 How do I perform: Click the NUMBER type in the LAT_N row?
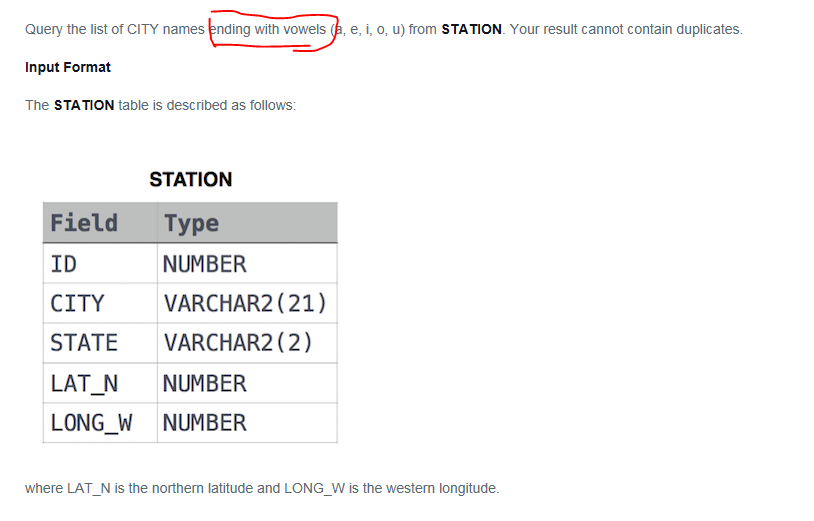[x=247, y=383]
